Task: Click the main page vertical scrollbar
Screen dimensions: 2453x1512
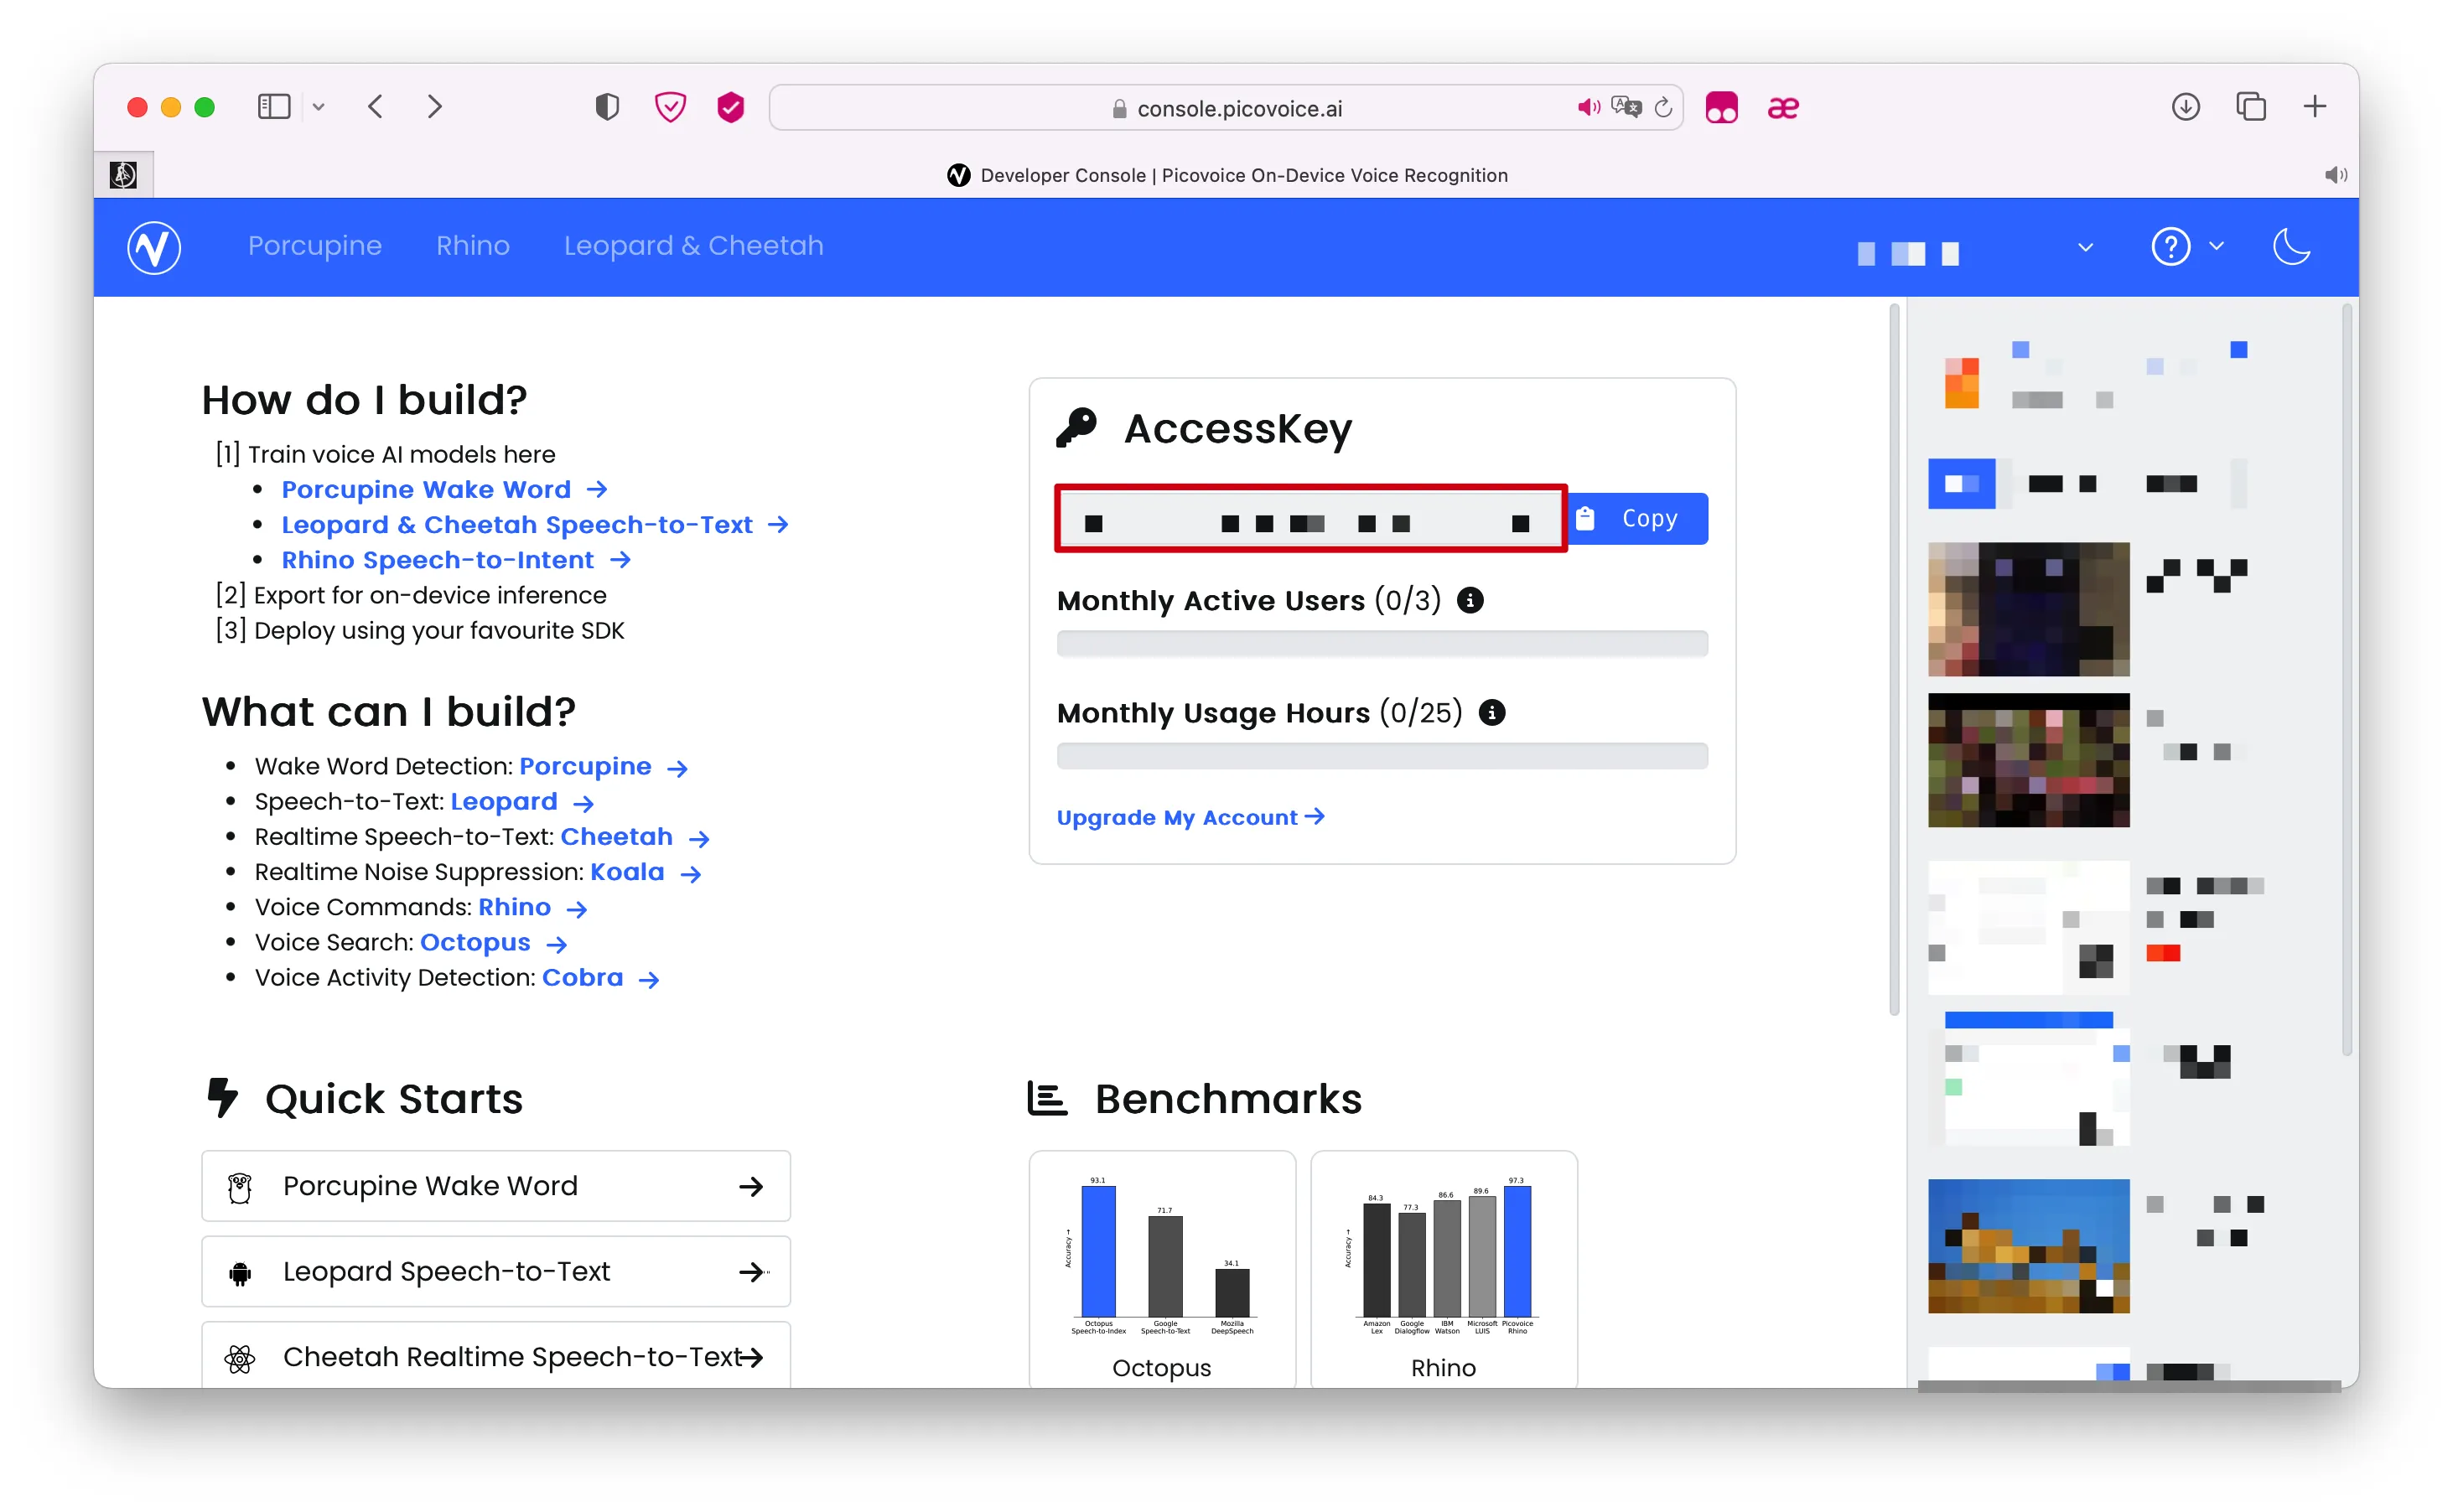Action: 1893,660
